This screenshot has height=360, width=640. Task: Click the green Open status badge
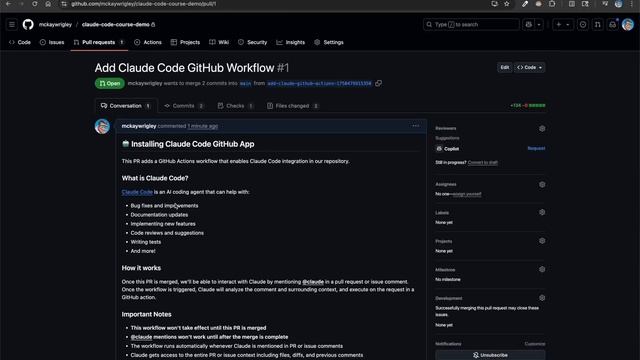[x=110, y=83]
